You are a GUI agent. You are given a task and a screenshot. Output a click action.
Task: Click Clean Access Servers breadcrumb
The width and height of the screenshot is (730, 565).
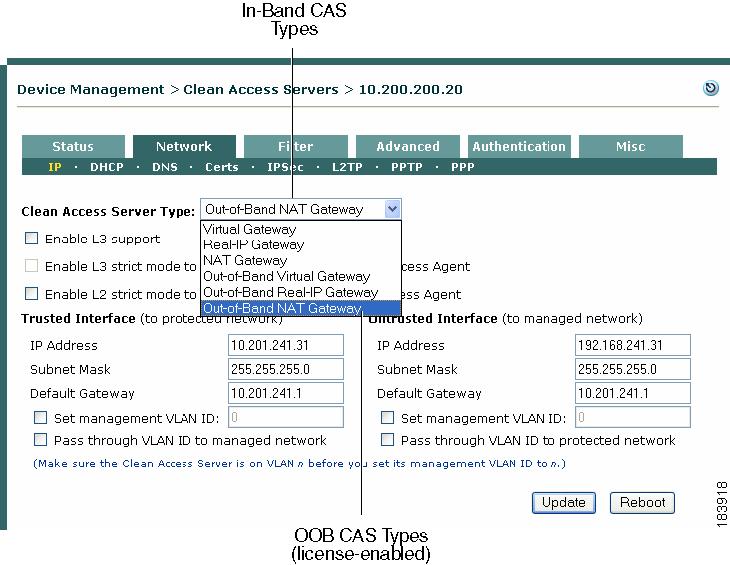(261, 89)
